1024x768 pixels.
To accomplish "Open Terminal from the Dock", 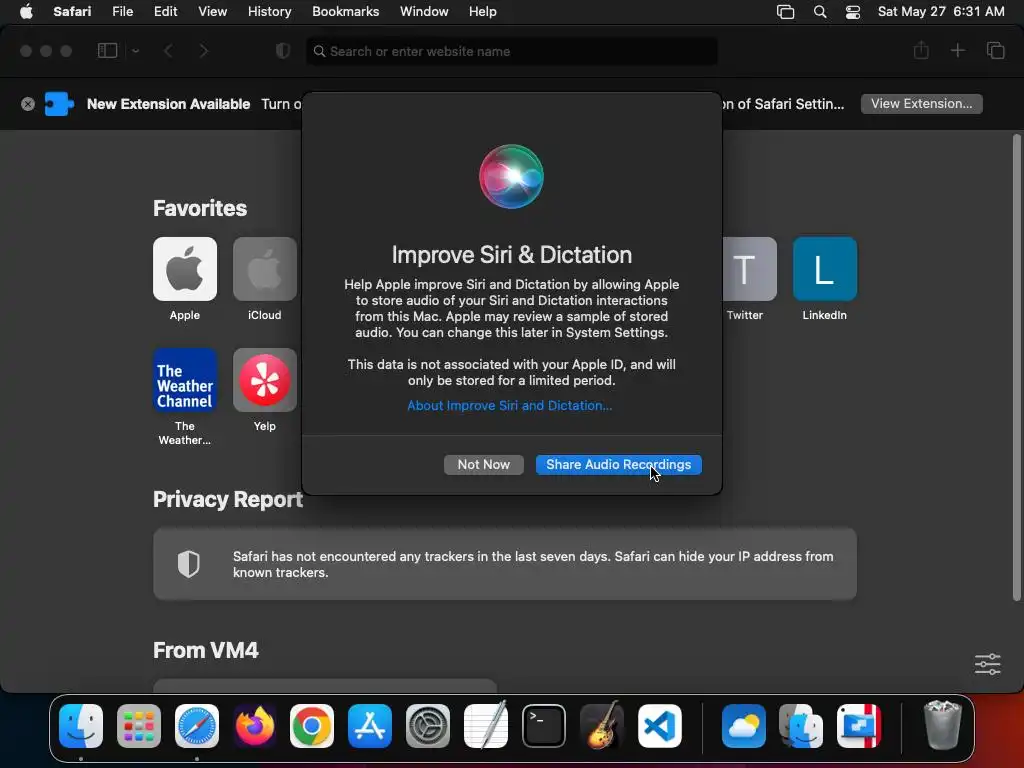I will click(543, 726).
